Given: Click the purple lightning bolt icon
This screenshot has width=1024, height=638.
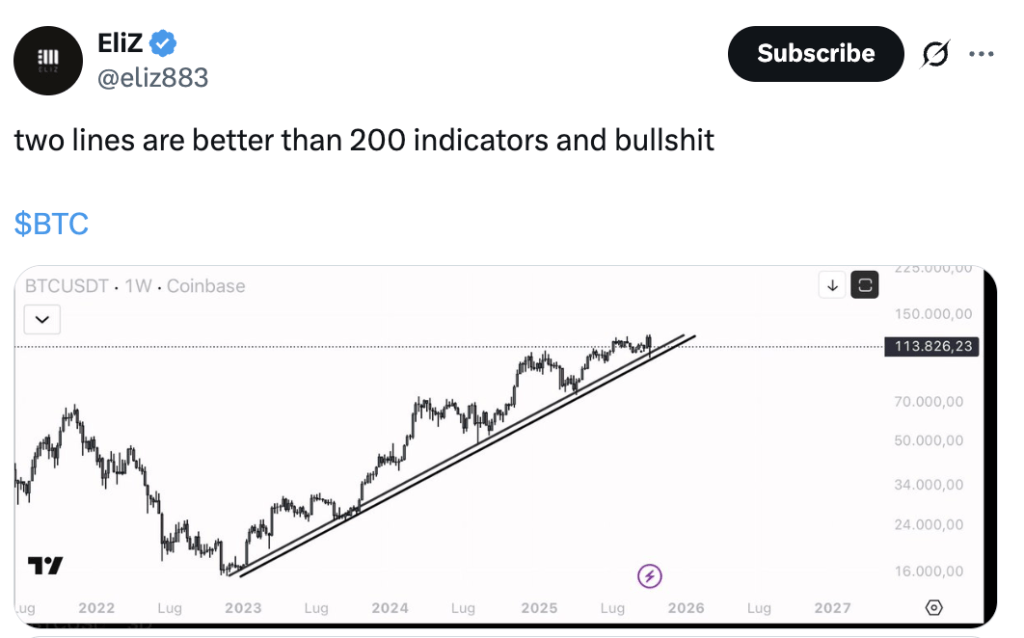Looking at the screenshot, I should coord(650,575).
